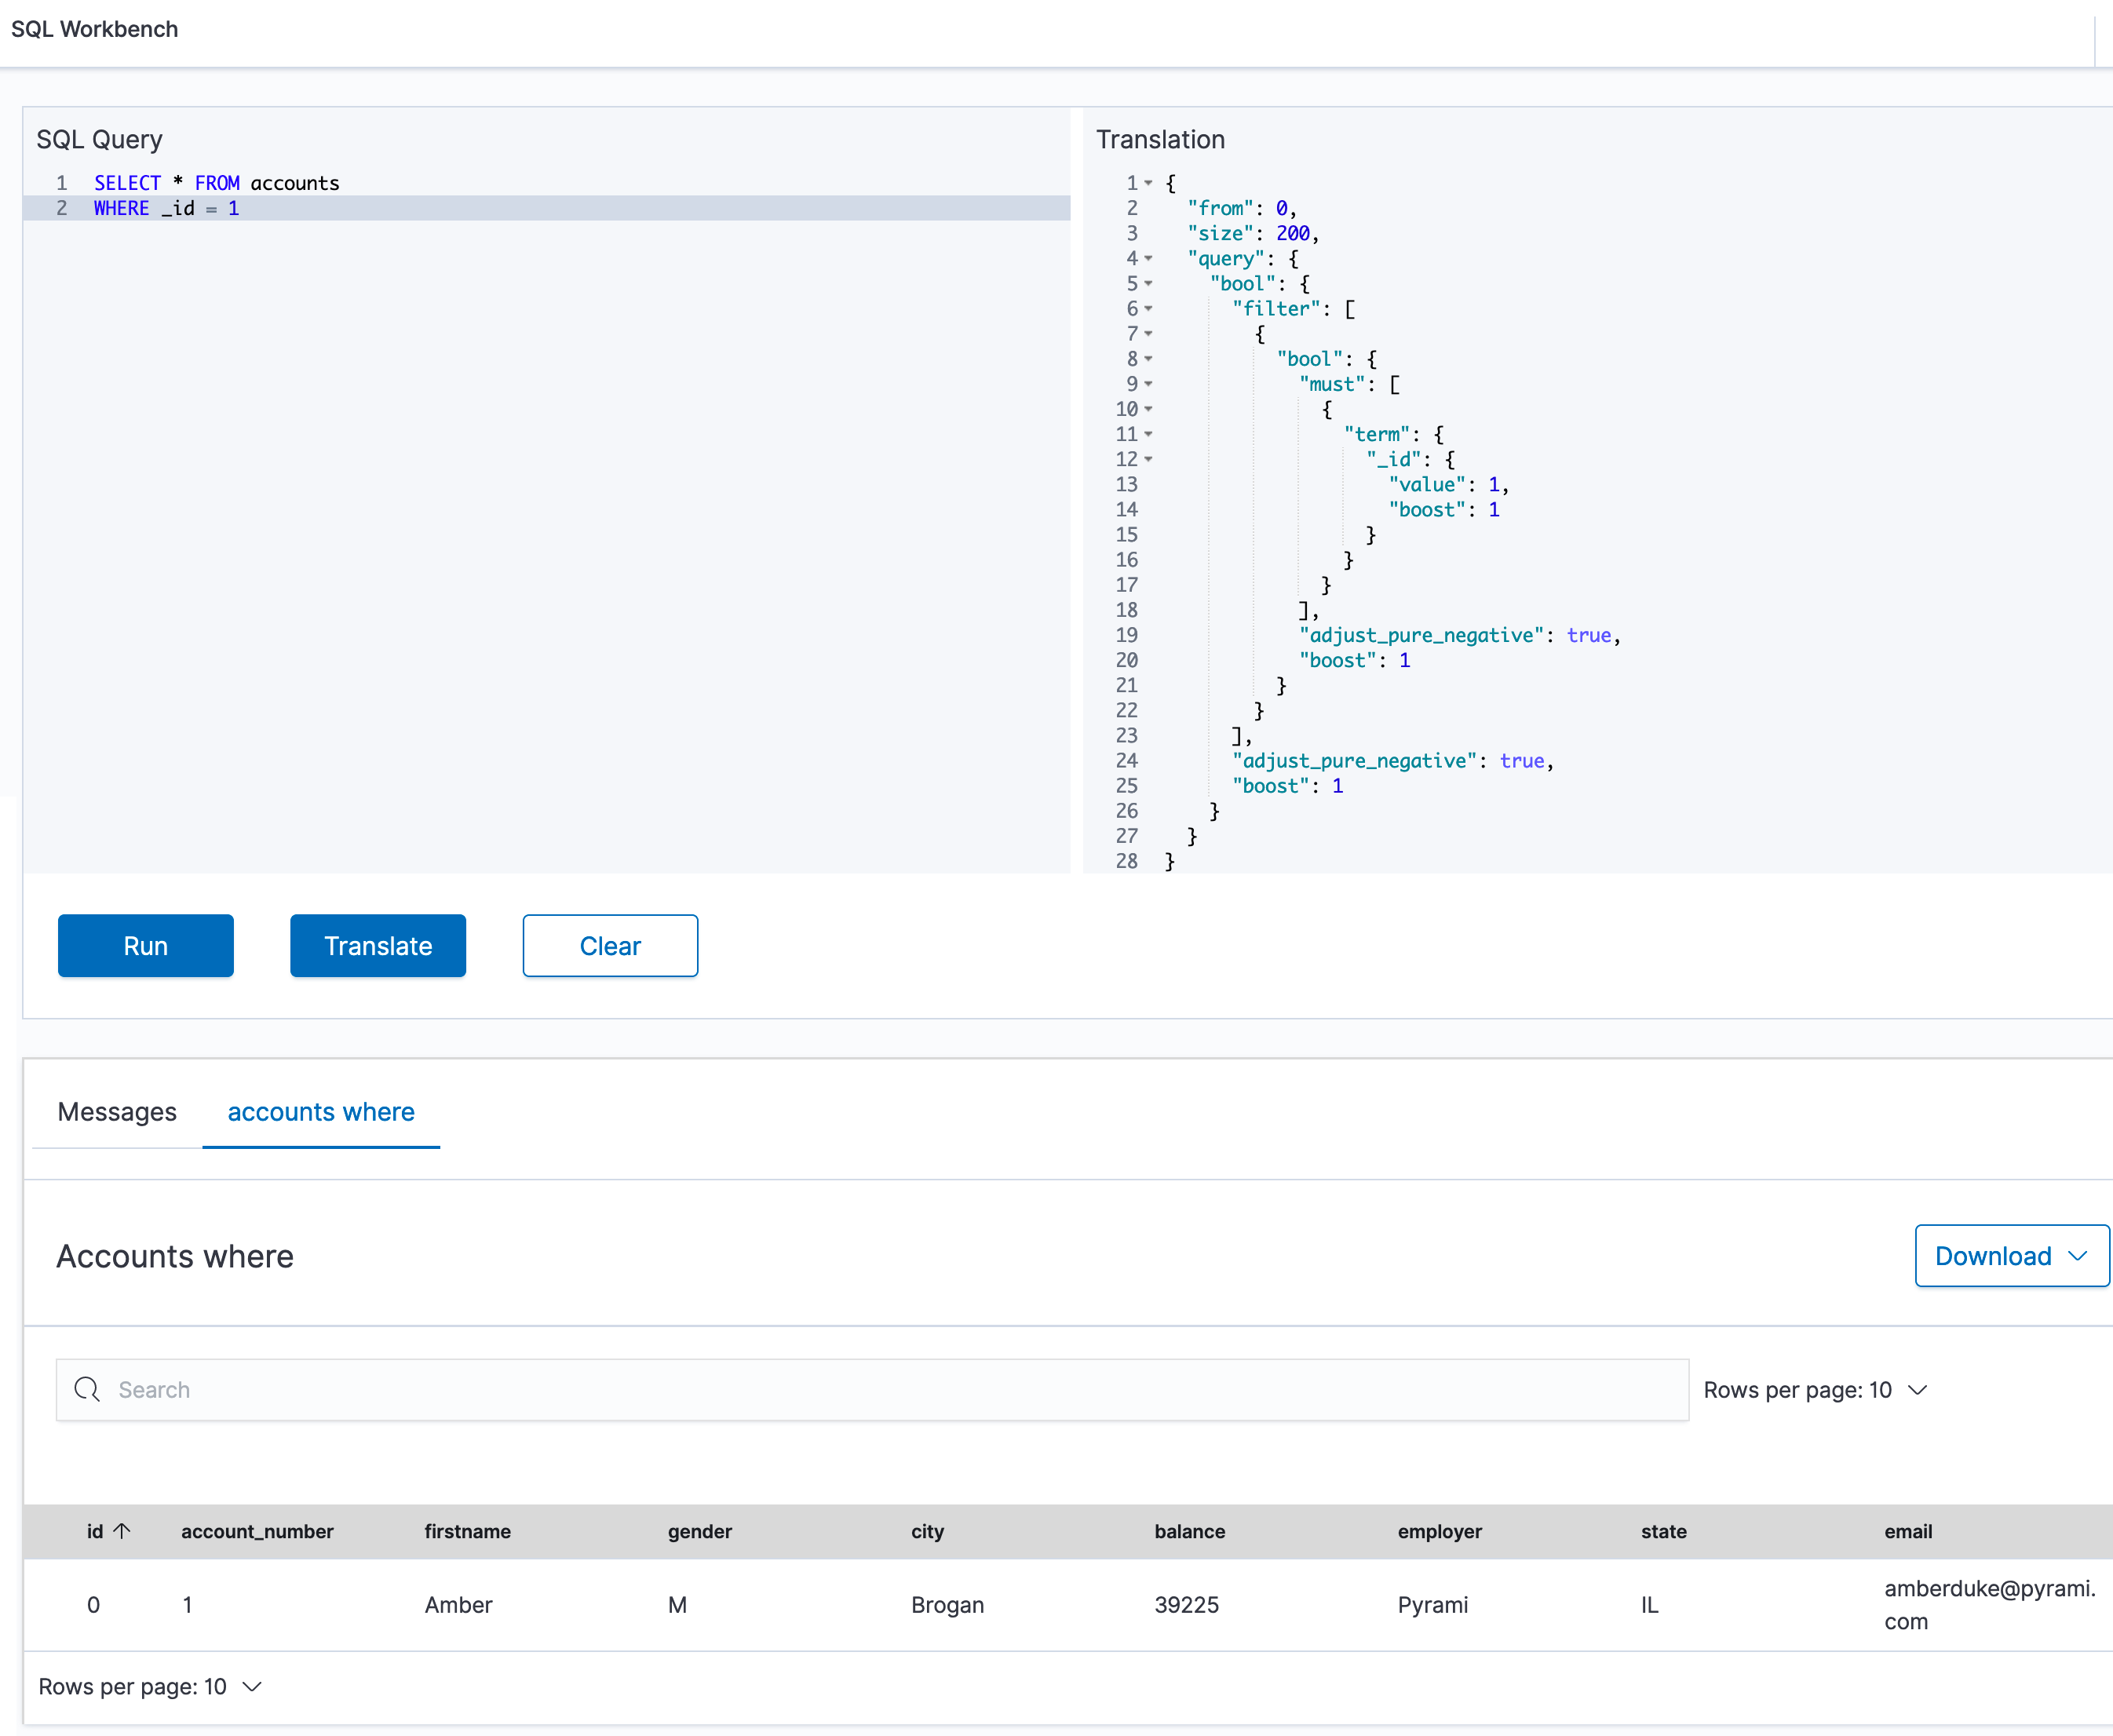Click the id column sort arrow
The width and height of the screenshot is (2113, 1736).
[x=122, y=1531]
